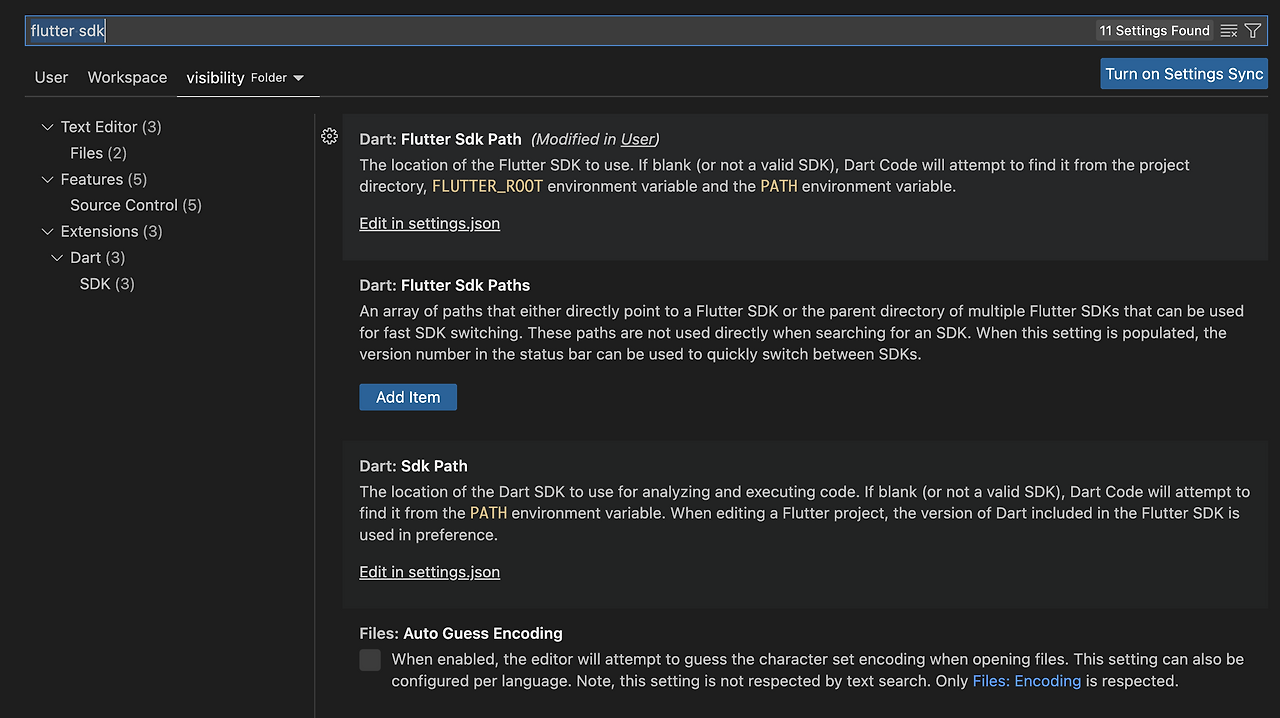
Task: Collapse the Text Editor tree section
Action: (x=47, y=127)
